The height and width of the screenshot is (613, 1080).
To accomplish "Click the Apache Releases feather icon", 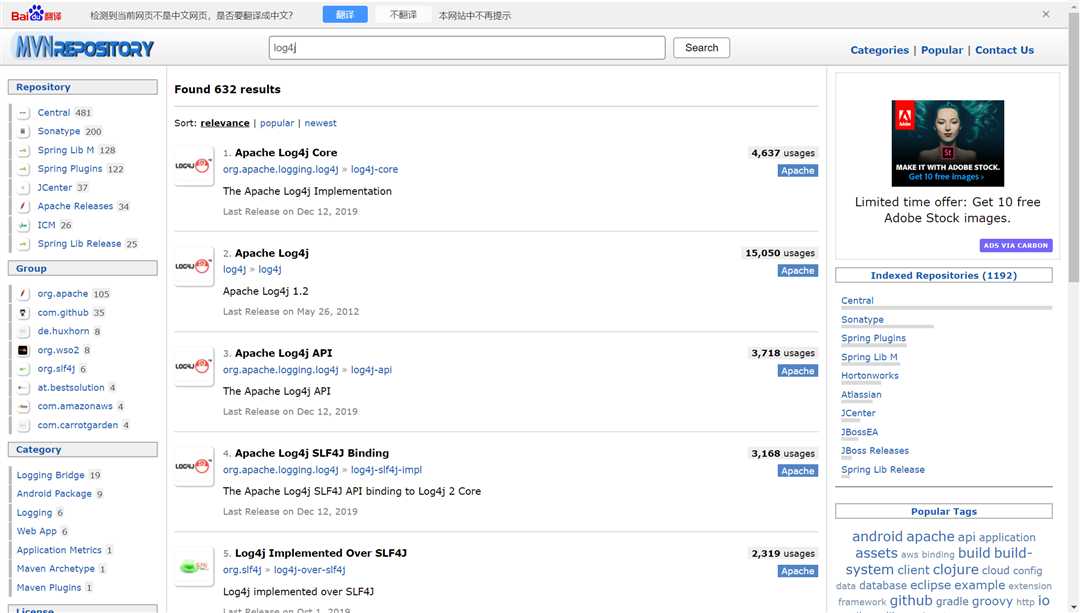I will coord(23,206).
